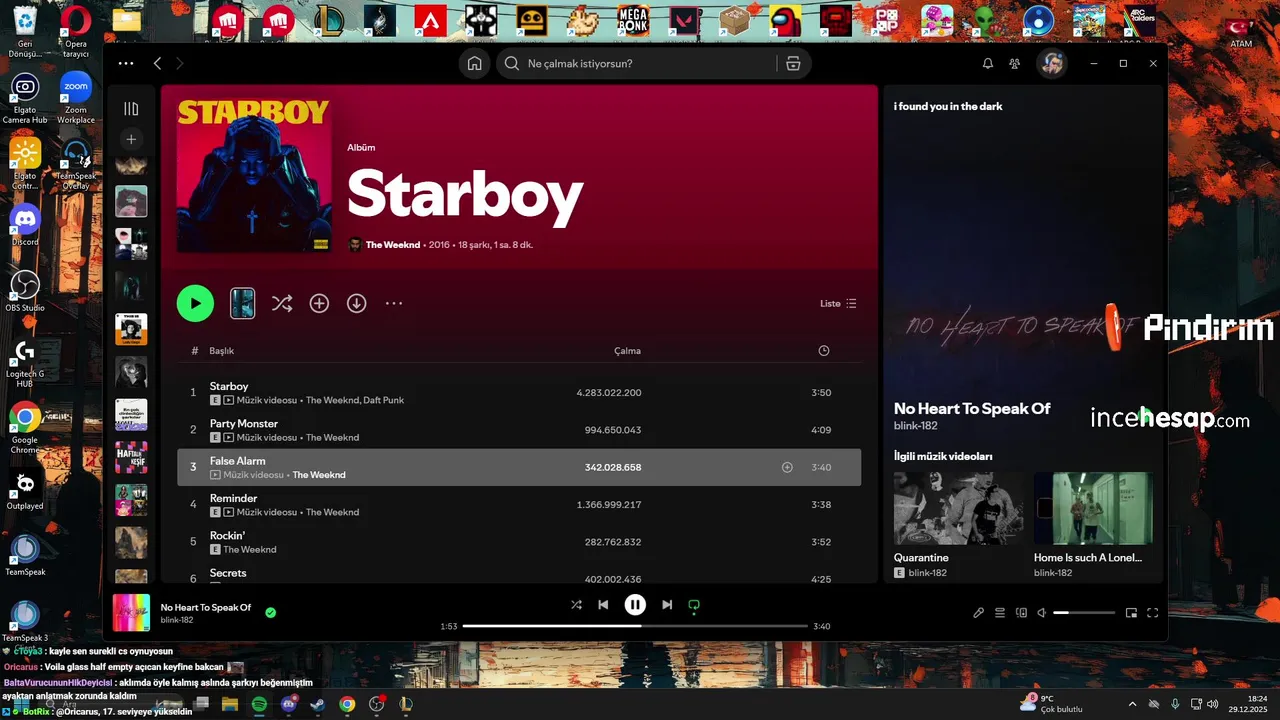The height and width of the screenshot is (720, 1280).
Task: Expand the system tray hidden icons chevron
Action: tap(1132, 704)
